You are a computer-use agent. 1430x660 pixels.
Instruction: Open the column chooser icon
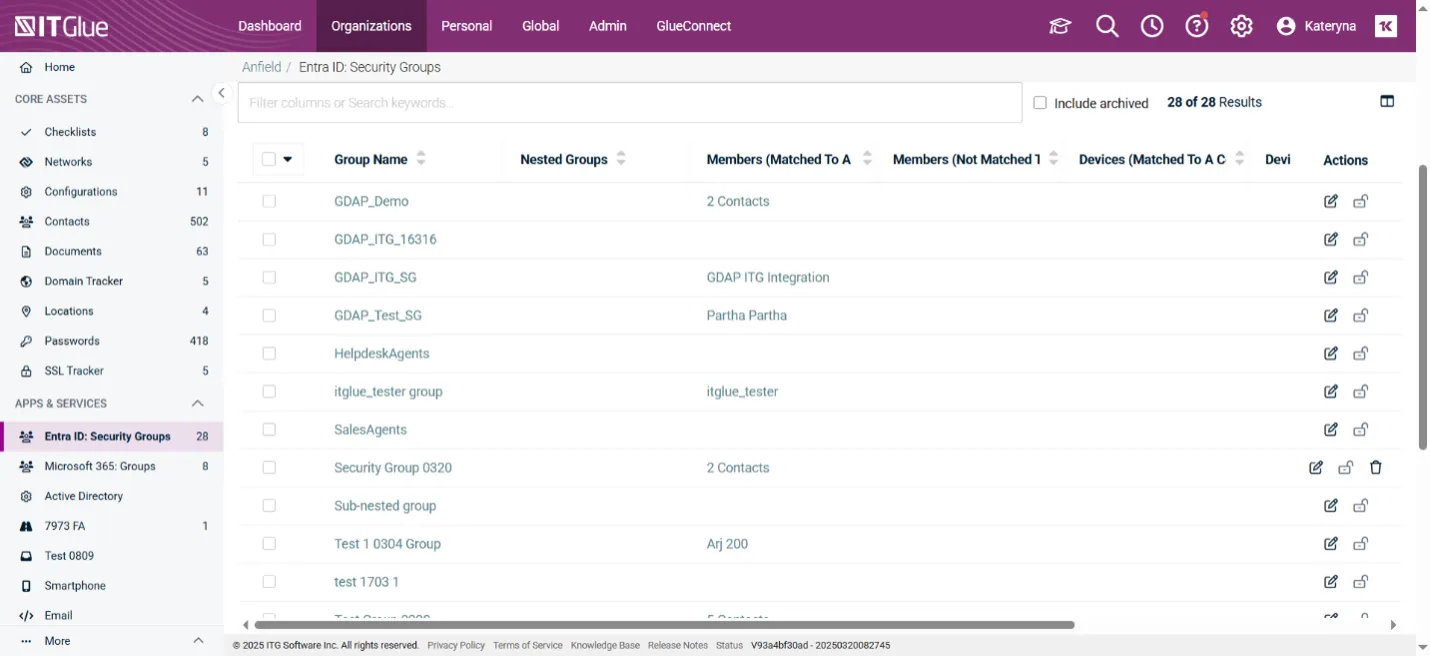1387,101
